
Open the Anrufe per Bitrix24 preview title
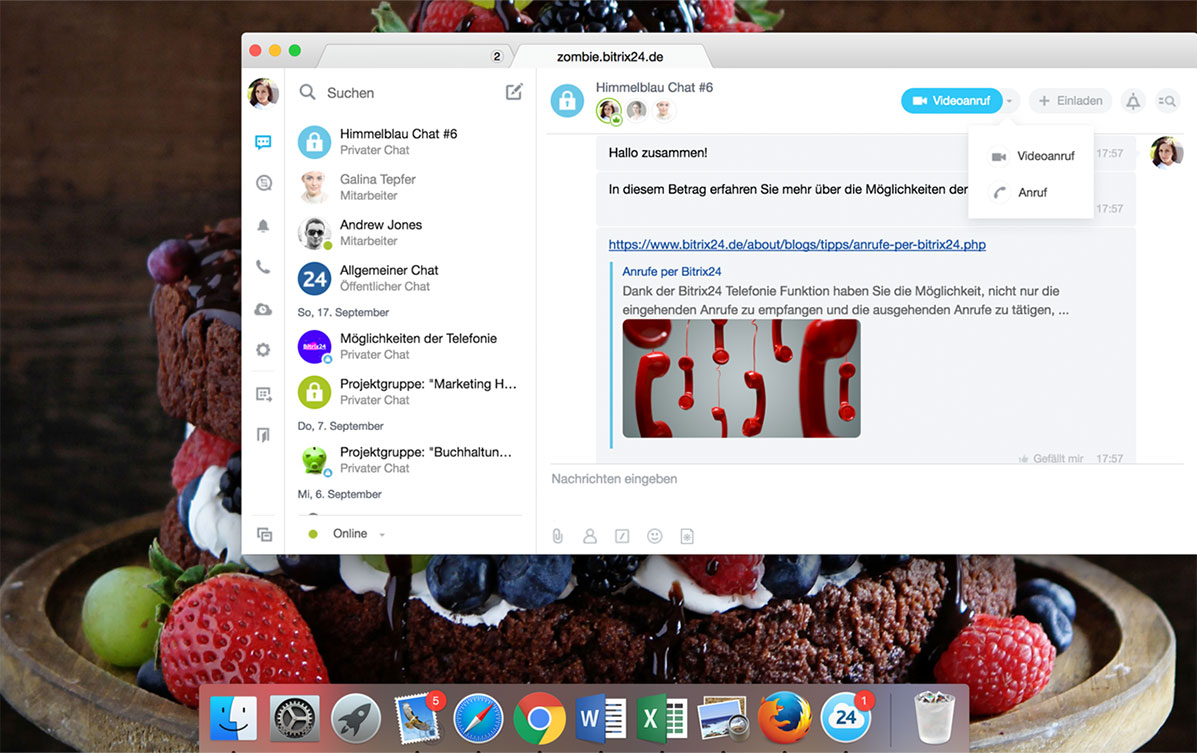tap(672, 271)
